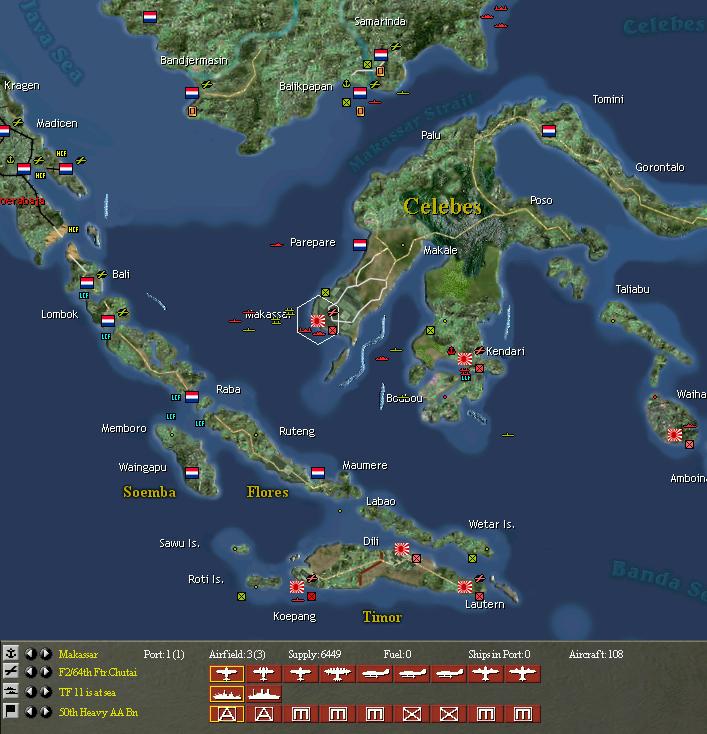Click the ship icon beside TF 11 row
This screenshot has height=734, width=707.
(10, 691)
